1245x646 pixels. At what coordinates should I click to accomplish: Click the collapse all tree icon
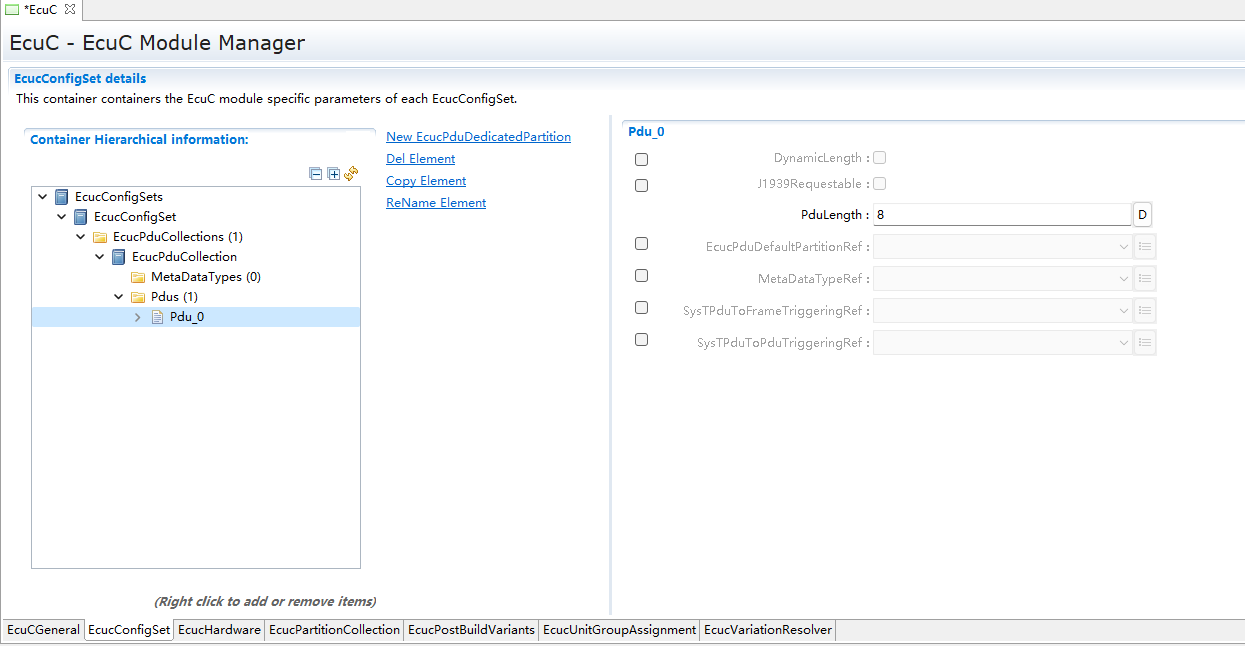(316, 174)
